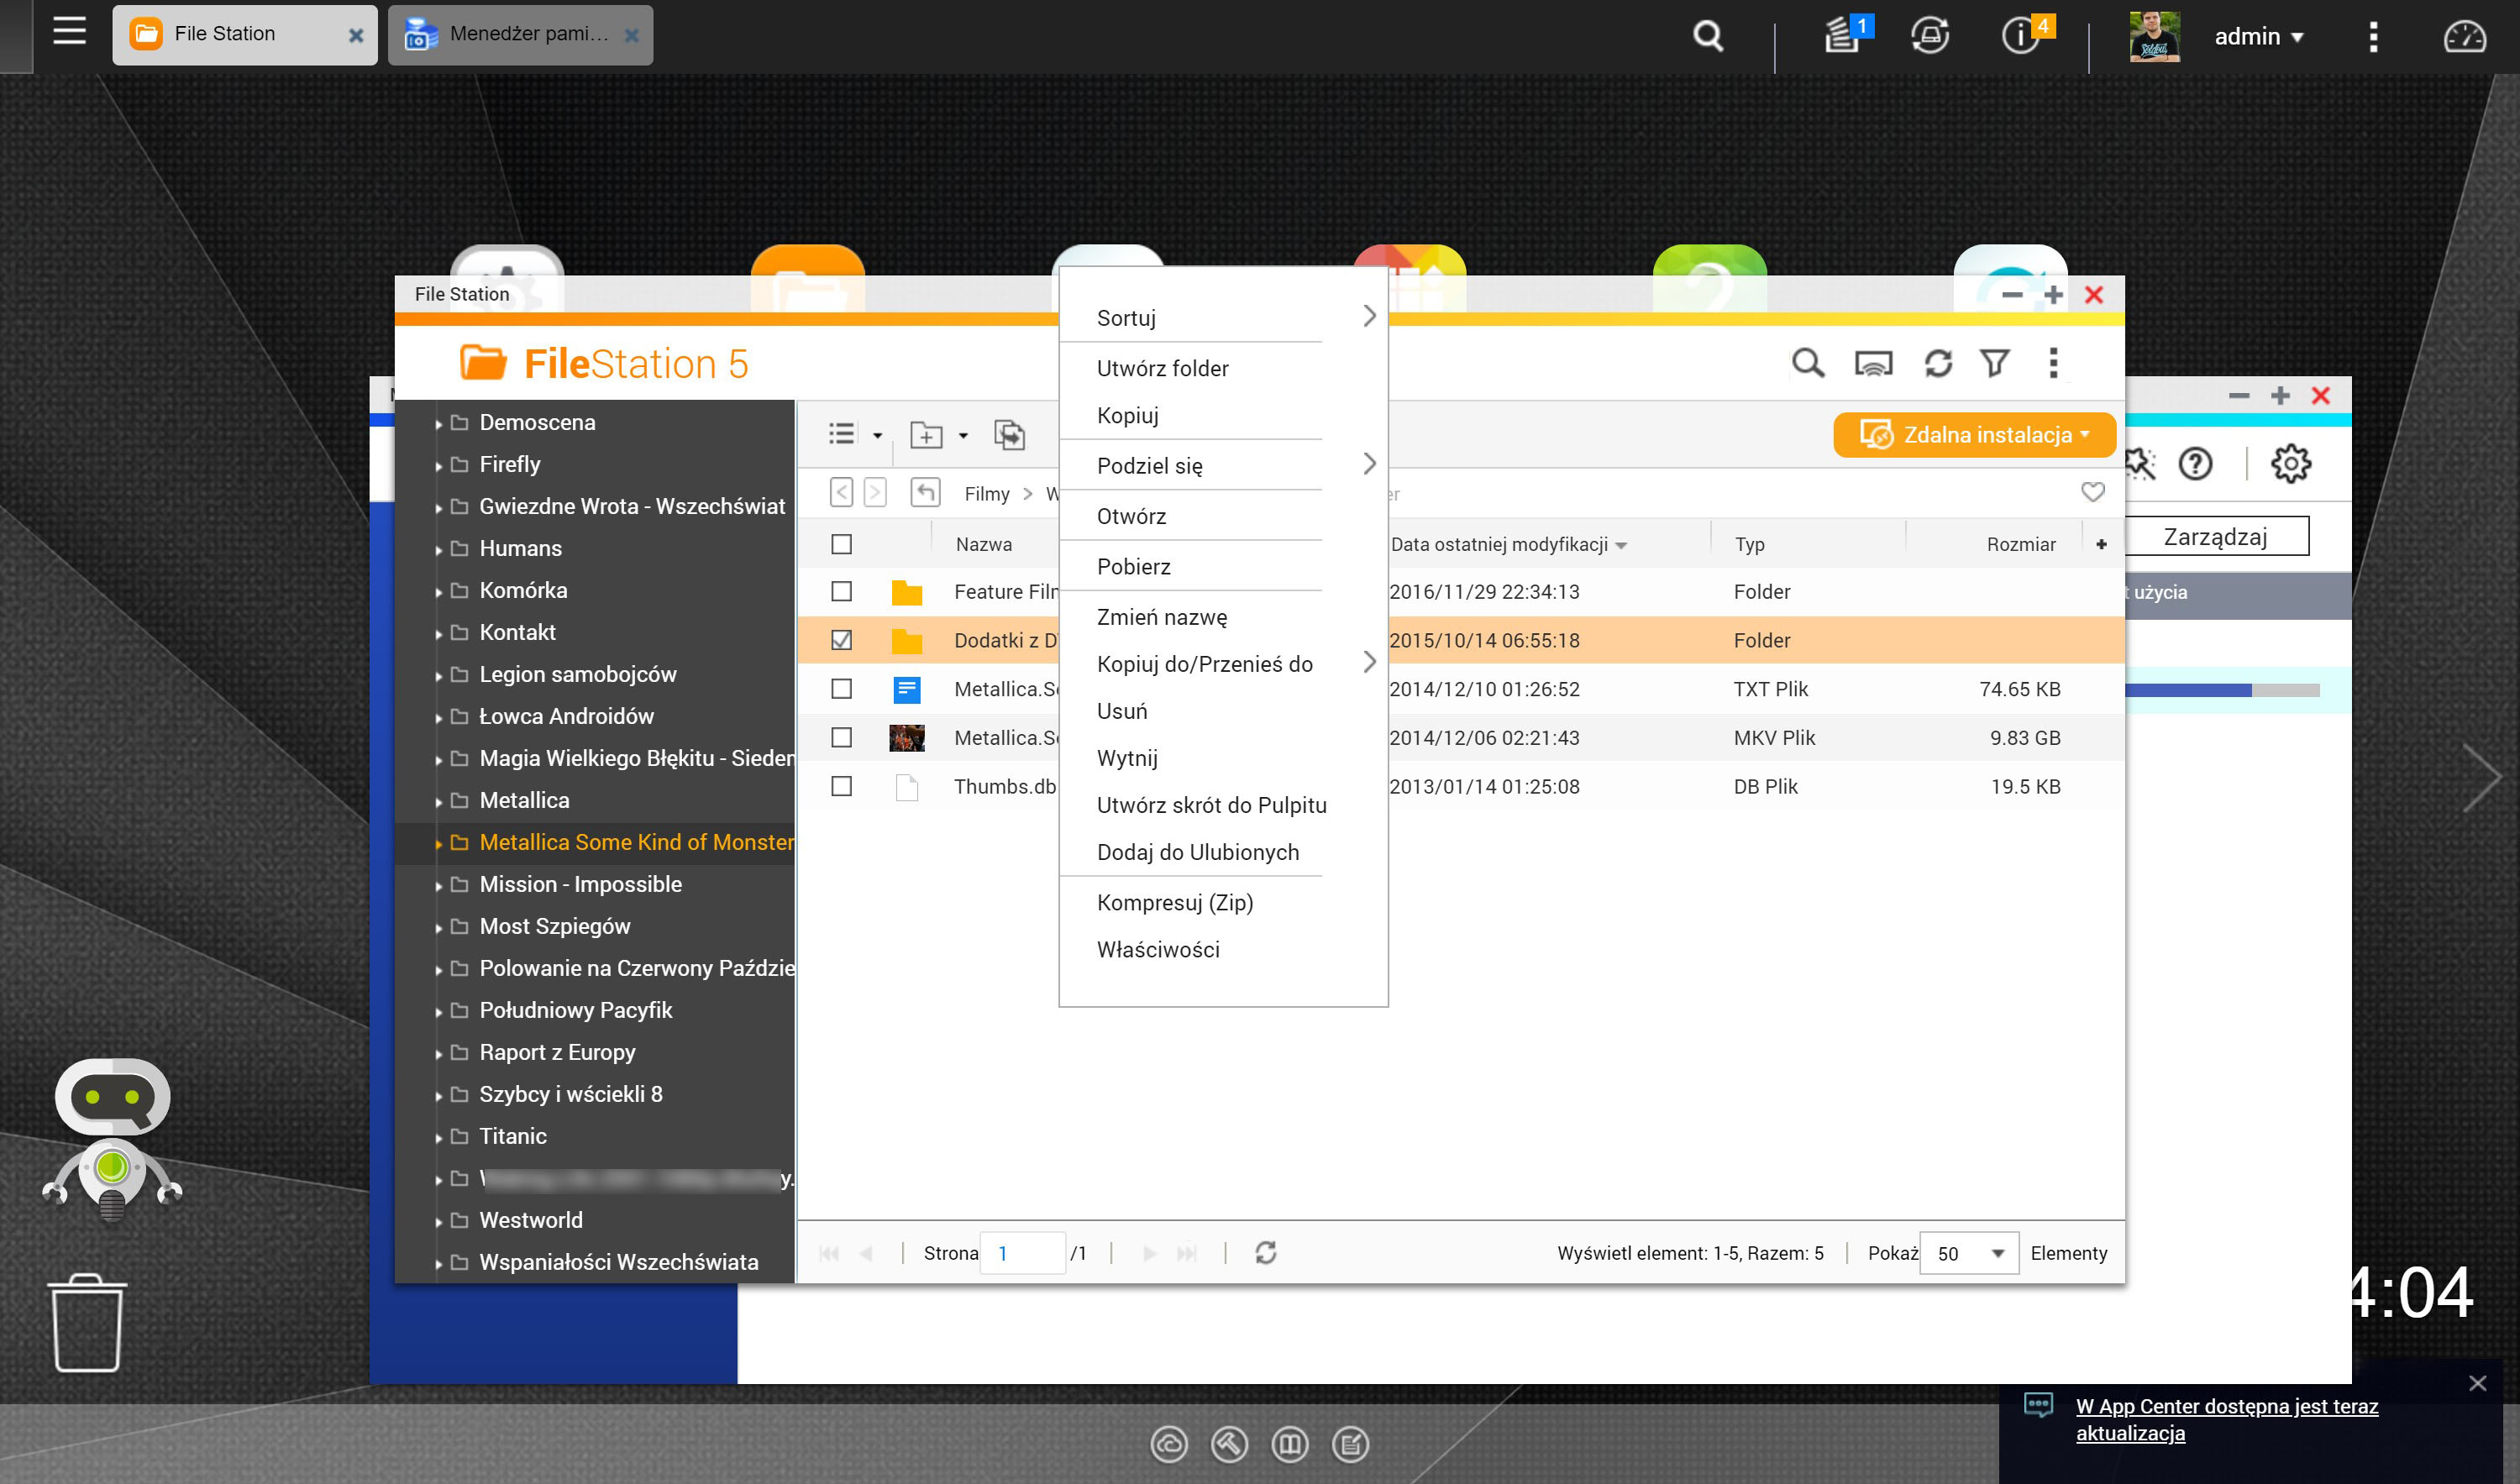Open the QTS main menu hamburger icon
The image size is (2520, 1484).
coord(69,32)
